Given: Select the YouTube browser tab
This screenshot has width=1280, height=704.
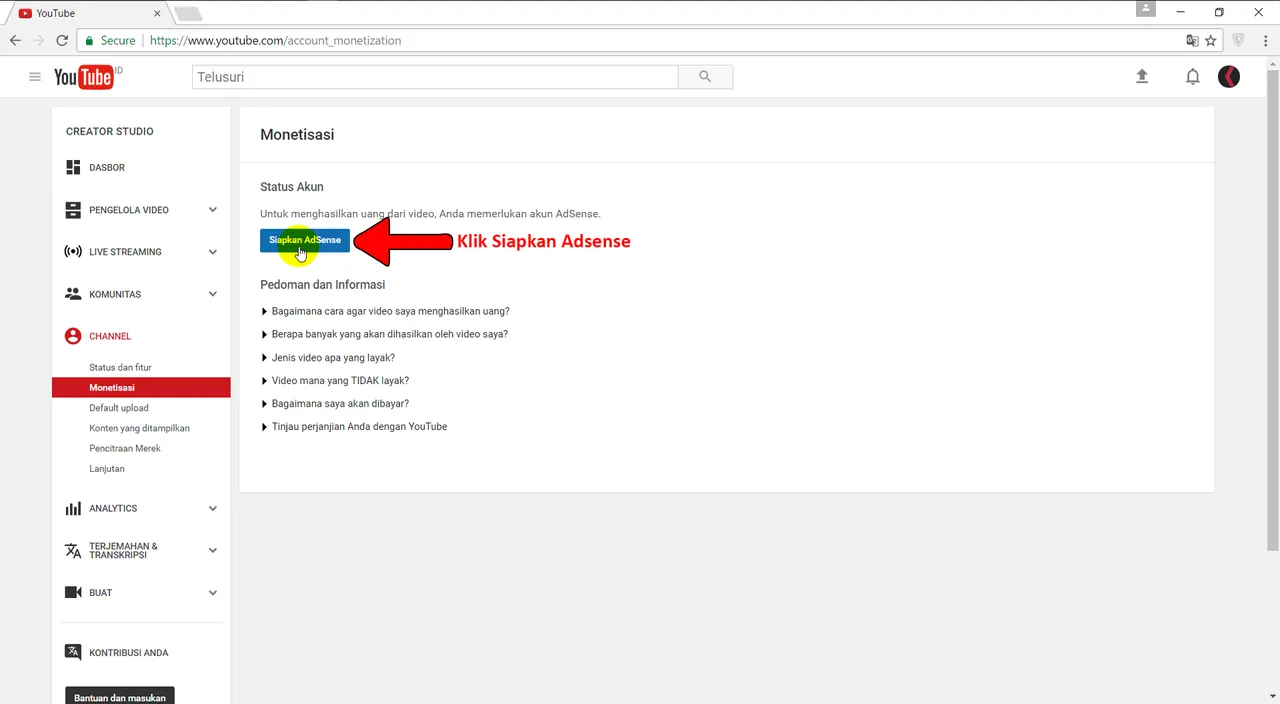Looking at the screenshot, I should [88, 13].
